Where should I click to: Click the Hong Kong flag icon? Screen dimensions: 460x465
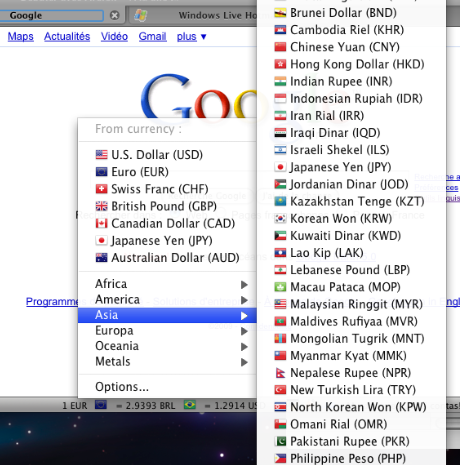(280, 64)
